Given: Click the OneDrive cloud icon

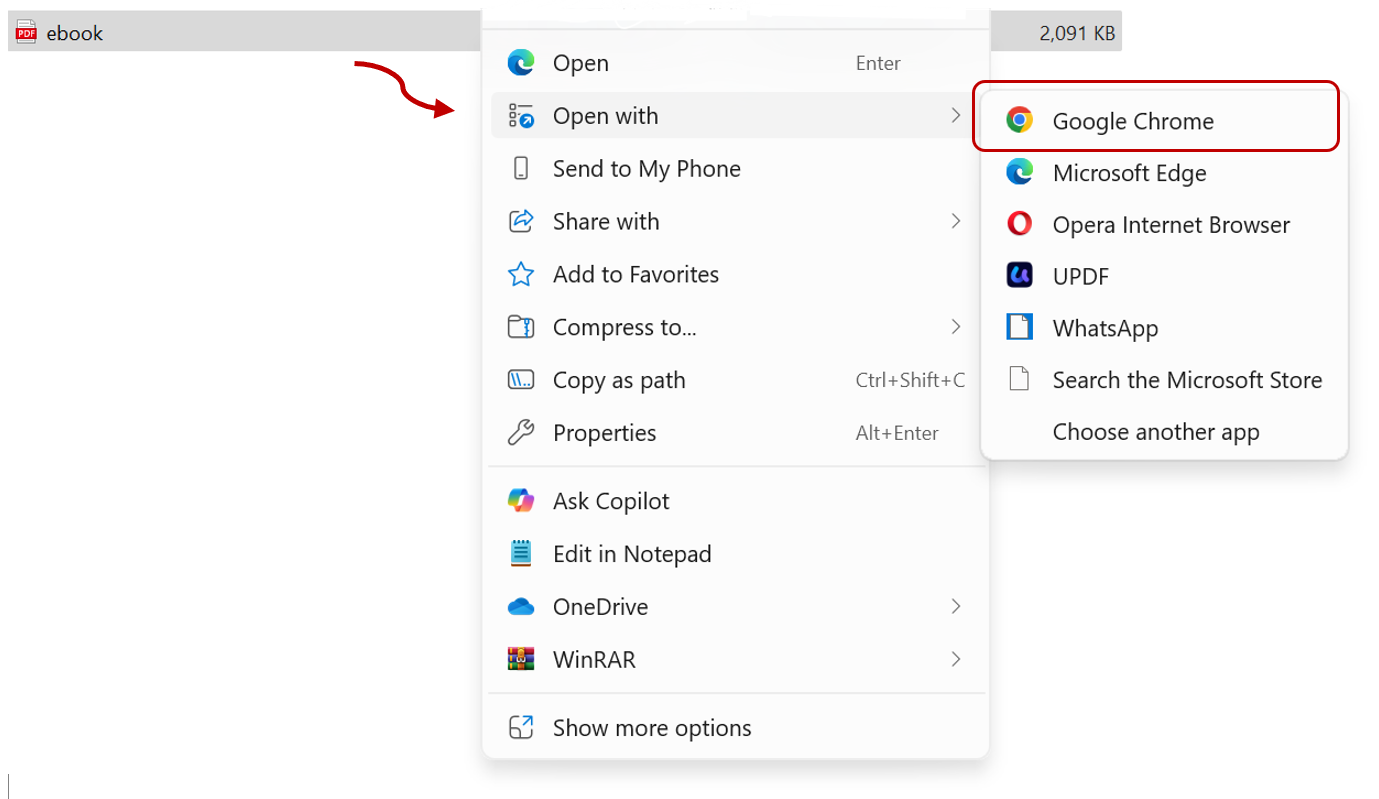Looking at the screenshot, I should pyautogui.click(x=521, y=607).
